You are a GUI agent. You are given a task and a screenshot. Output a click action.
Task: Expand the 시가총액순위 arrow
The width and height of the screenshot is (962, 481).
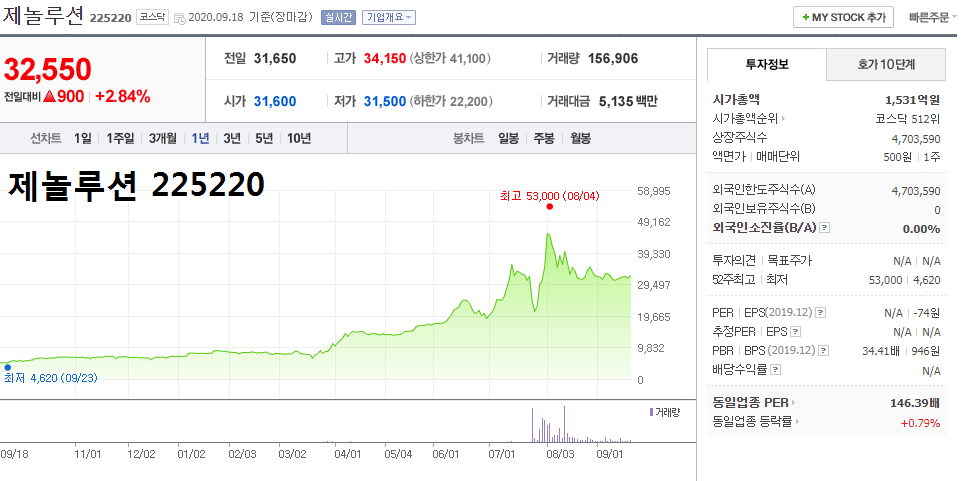(783, 118)
